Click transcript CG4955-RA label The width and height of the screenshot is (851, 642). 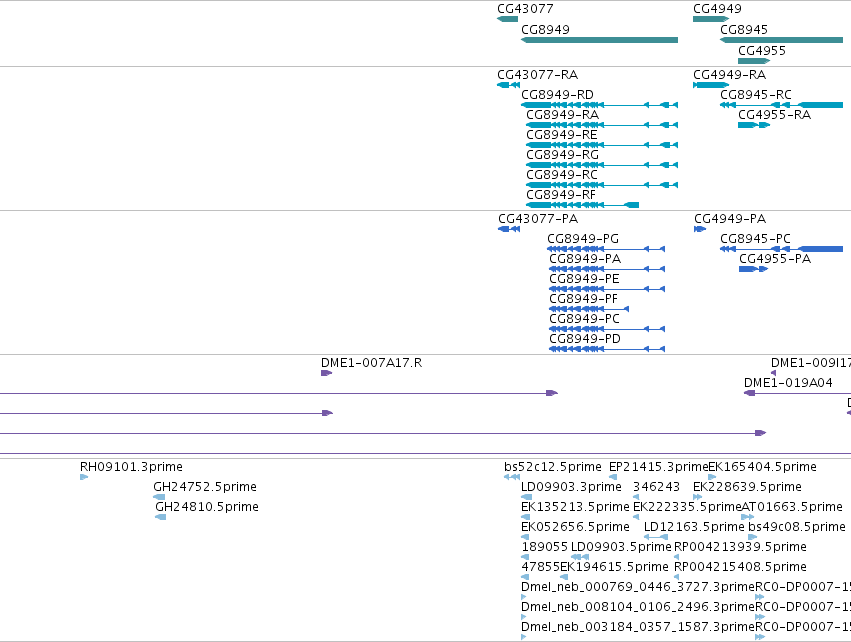tap(774, 115)
